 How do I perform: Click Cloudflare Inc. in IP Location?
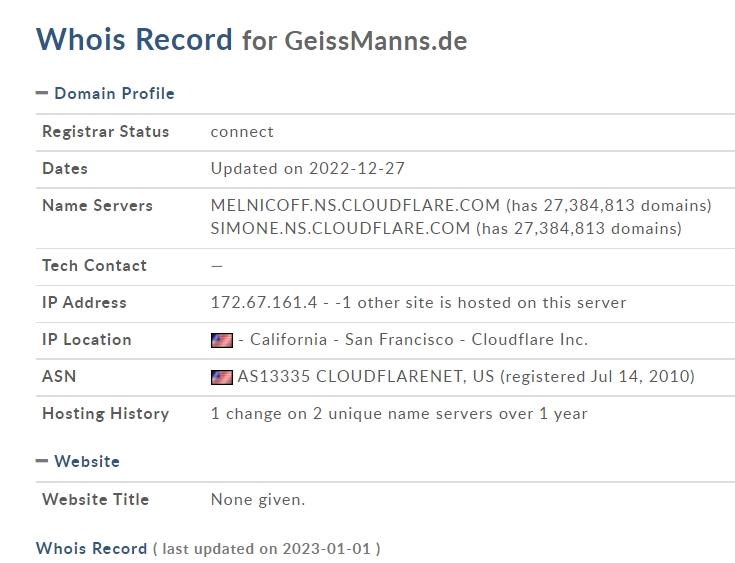pos(529,339)
